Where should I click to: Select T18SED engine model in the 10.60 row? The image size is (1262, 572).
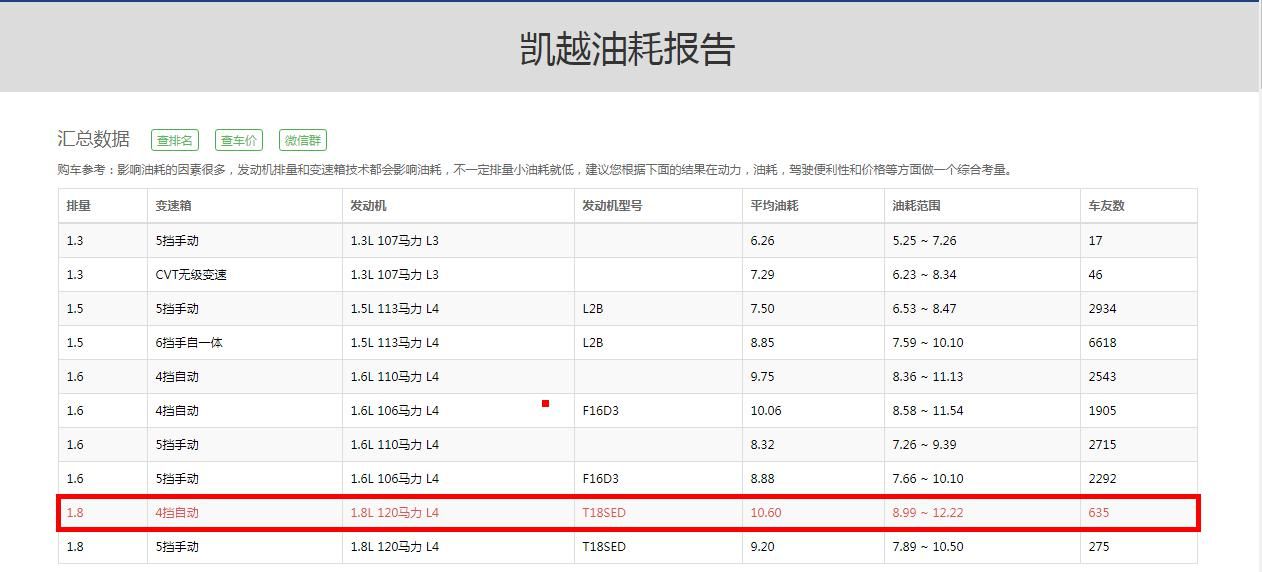604,512
